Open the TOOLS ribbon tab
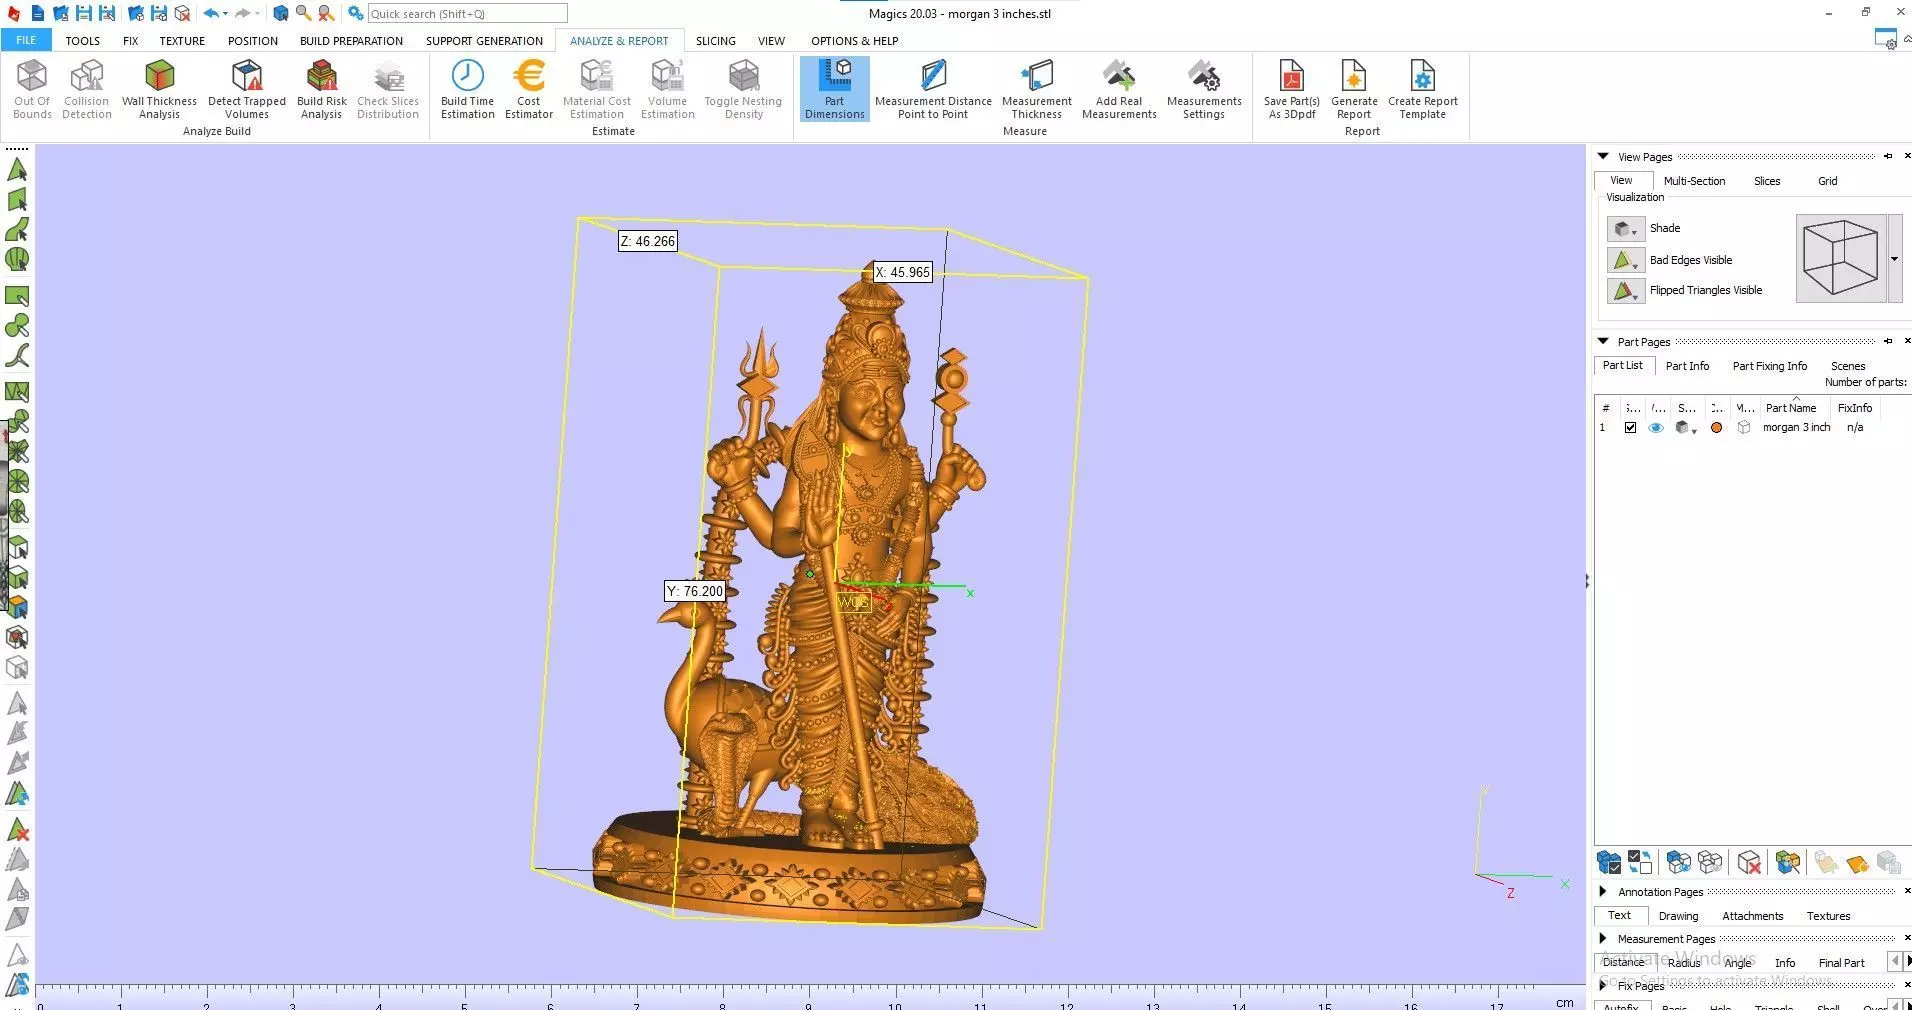The image size is (1912, 1010). point(82,41)
